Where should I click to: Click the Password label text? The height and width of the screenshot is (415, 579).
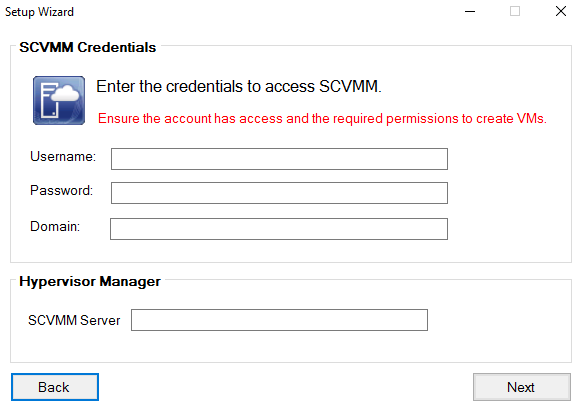pyautogui.click(x=62, y=191)
